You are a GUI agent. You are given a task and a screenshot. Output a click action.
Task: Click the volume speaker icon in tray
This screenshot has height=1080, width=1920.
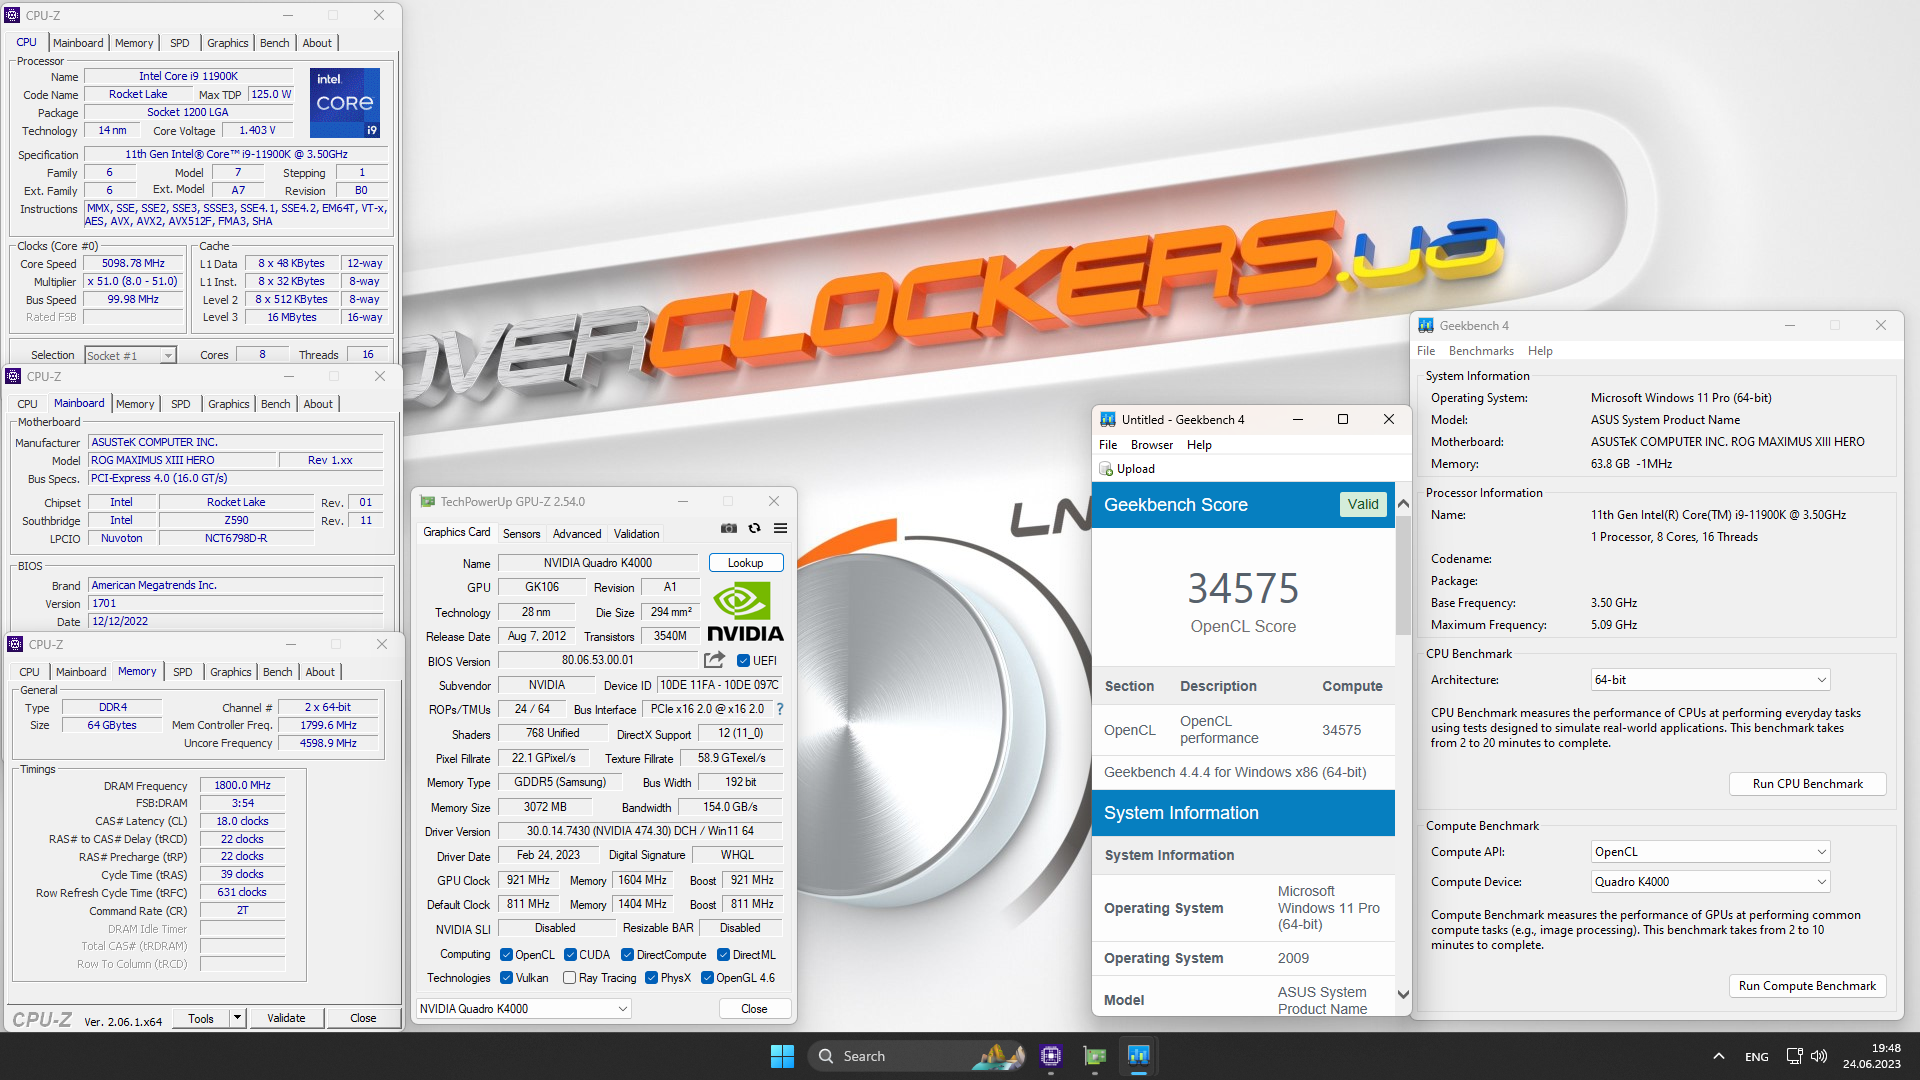pos(1819,1056)
